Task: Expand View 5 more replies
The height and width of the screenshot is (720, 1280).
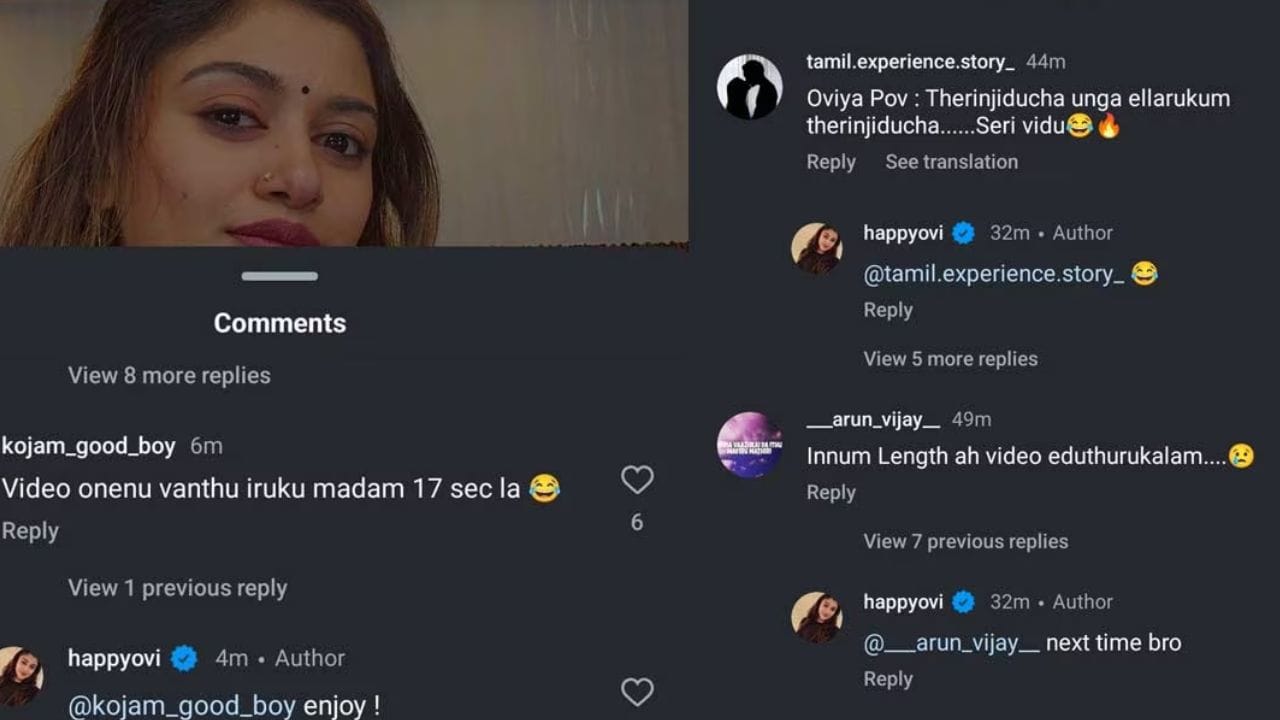Action: (x=950, y=359)
